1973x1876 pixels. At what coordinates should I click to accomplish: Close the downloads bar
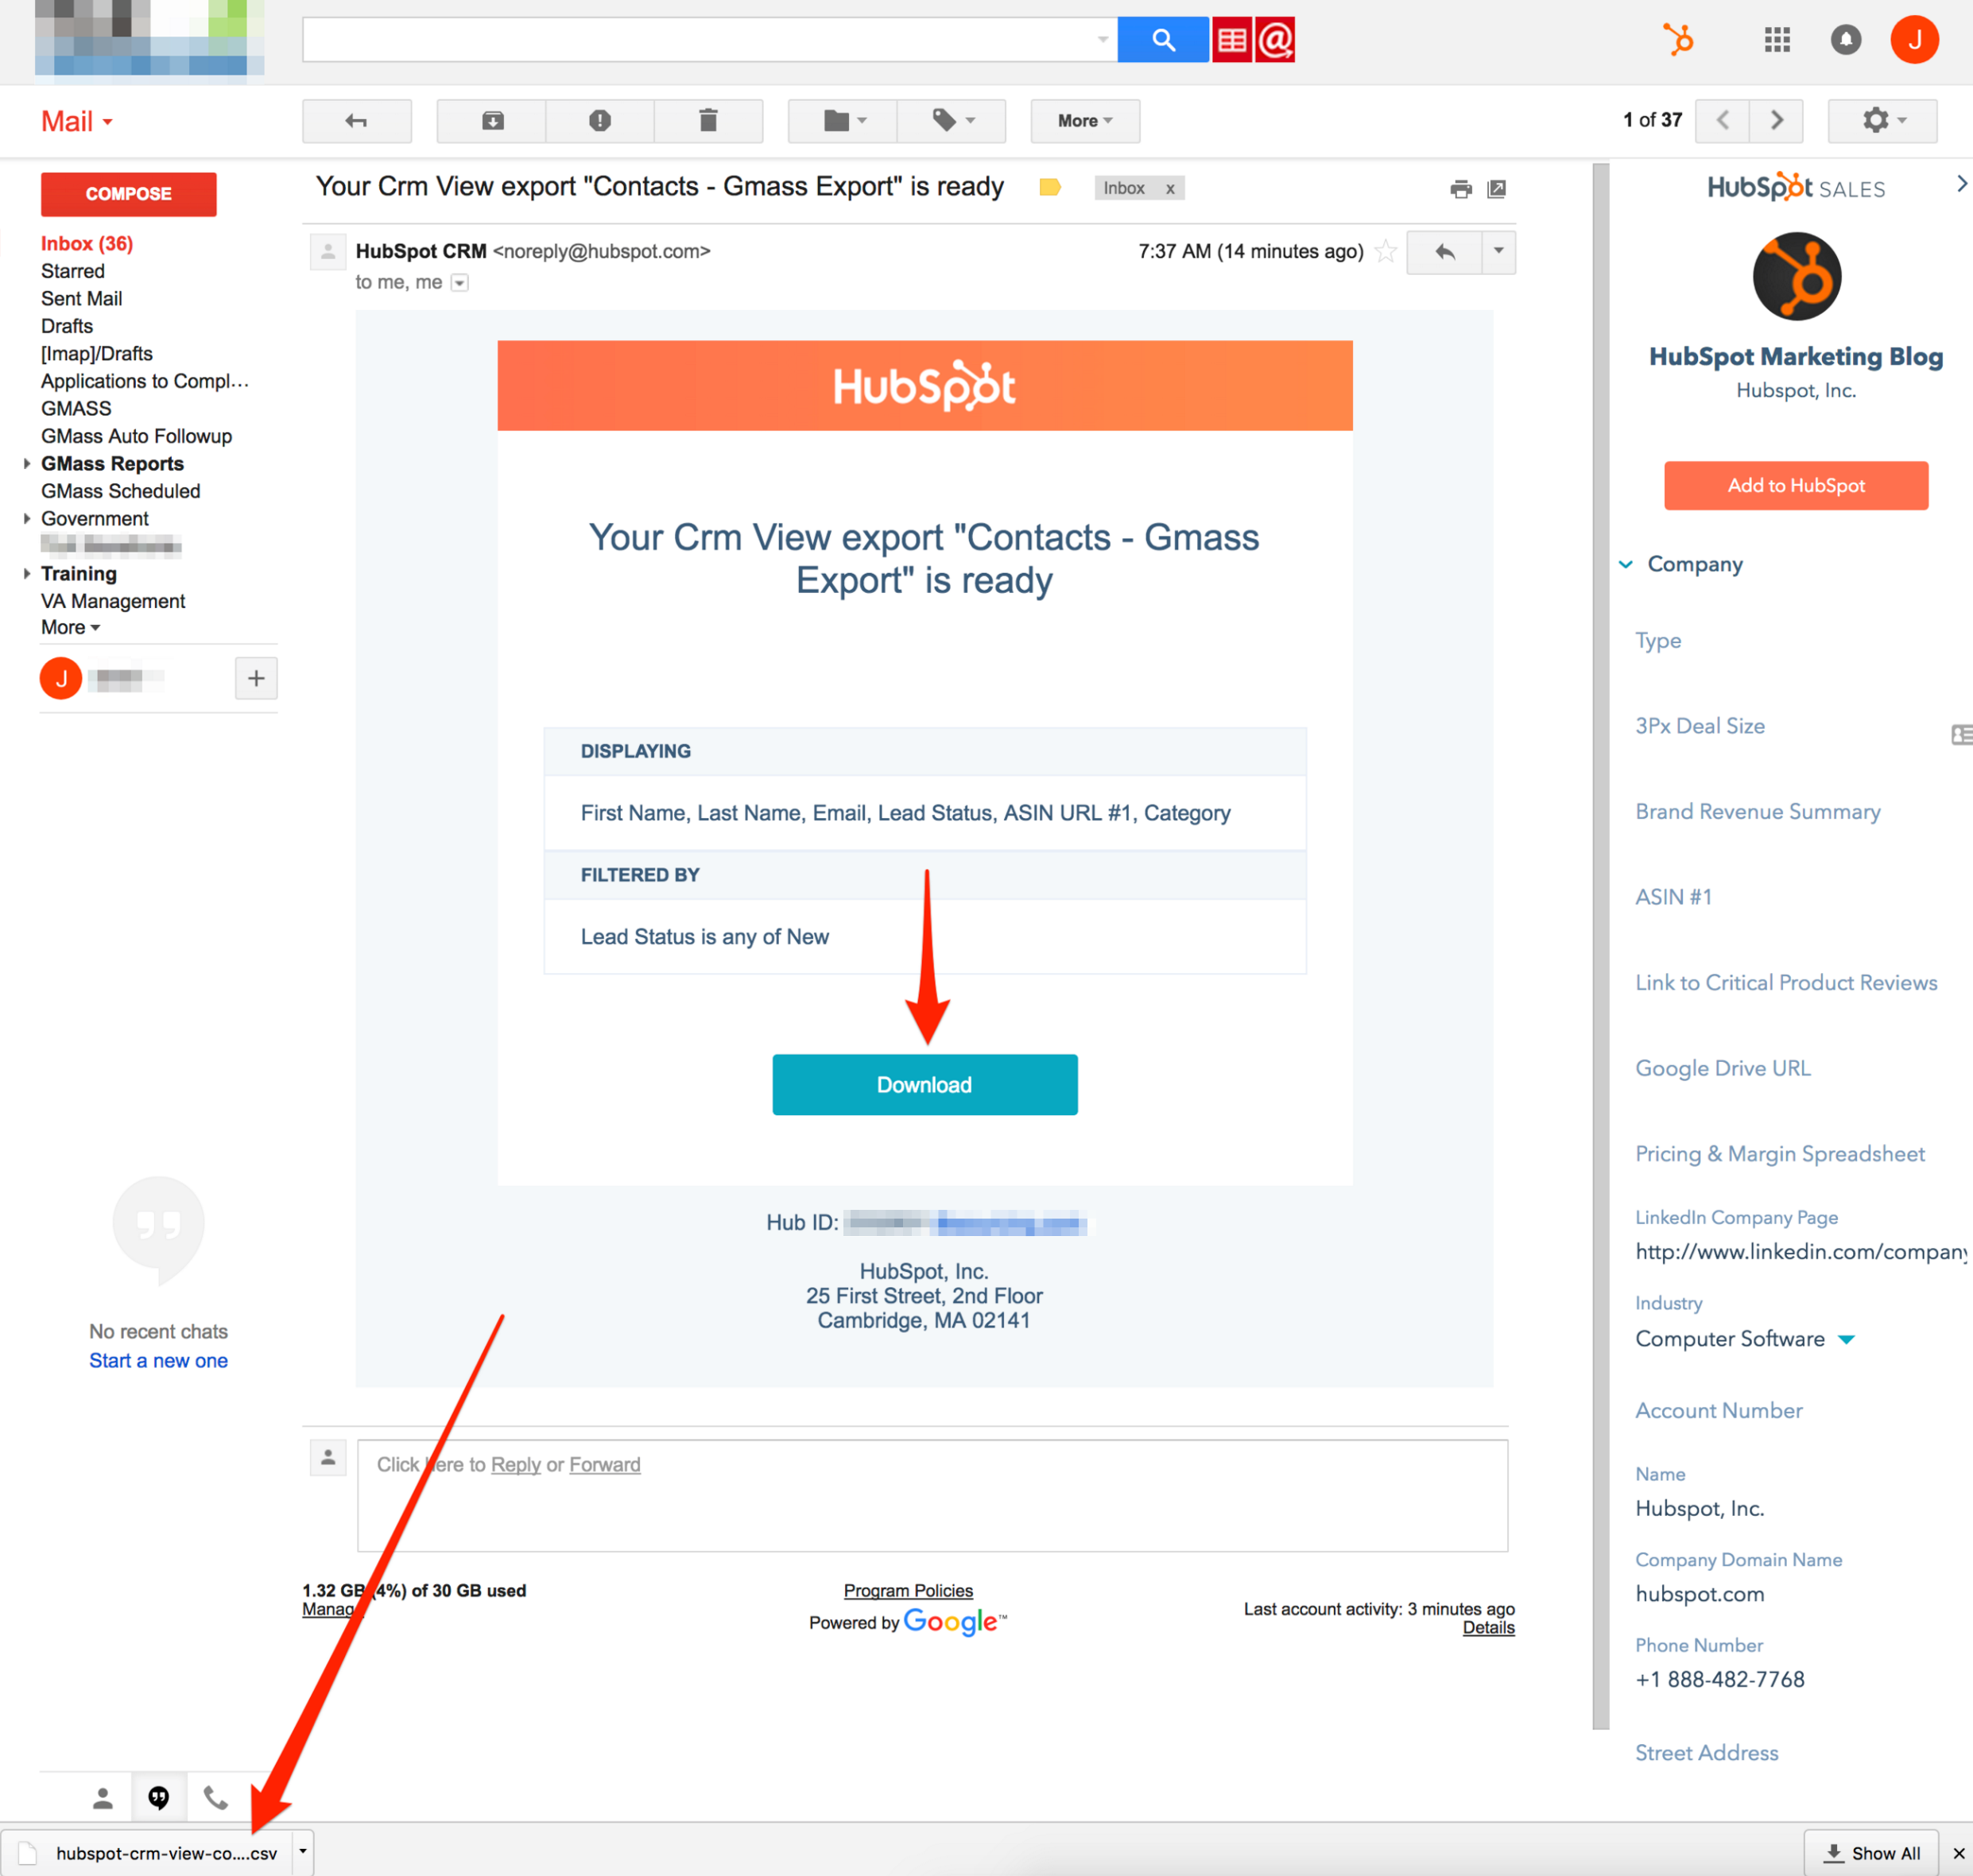tap(1958, 1853)
